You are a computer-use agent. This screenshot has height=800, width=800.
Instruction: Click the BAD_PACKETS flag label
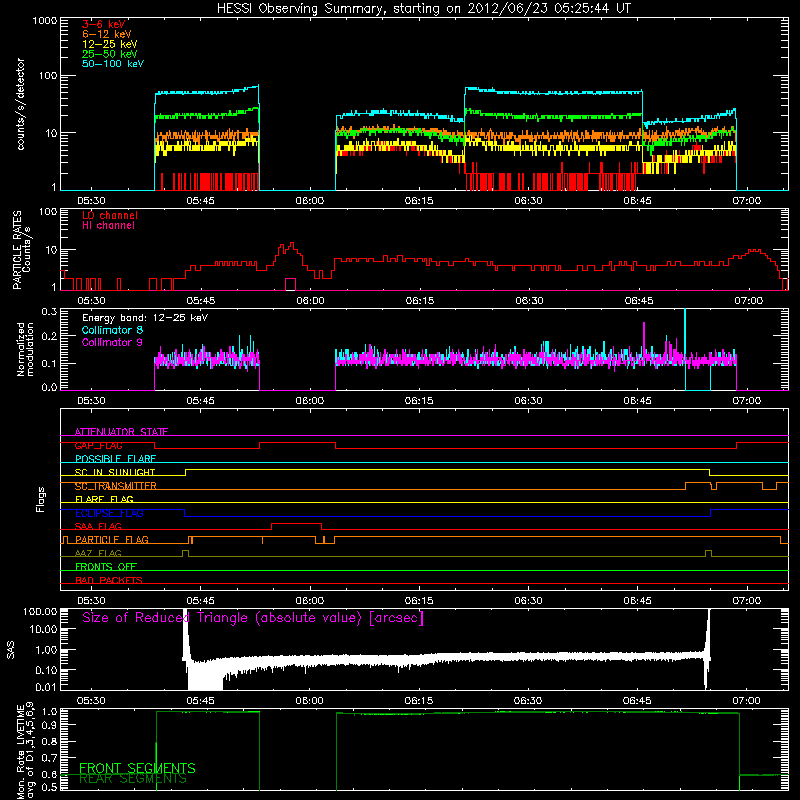(x=109, y=580)
